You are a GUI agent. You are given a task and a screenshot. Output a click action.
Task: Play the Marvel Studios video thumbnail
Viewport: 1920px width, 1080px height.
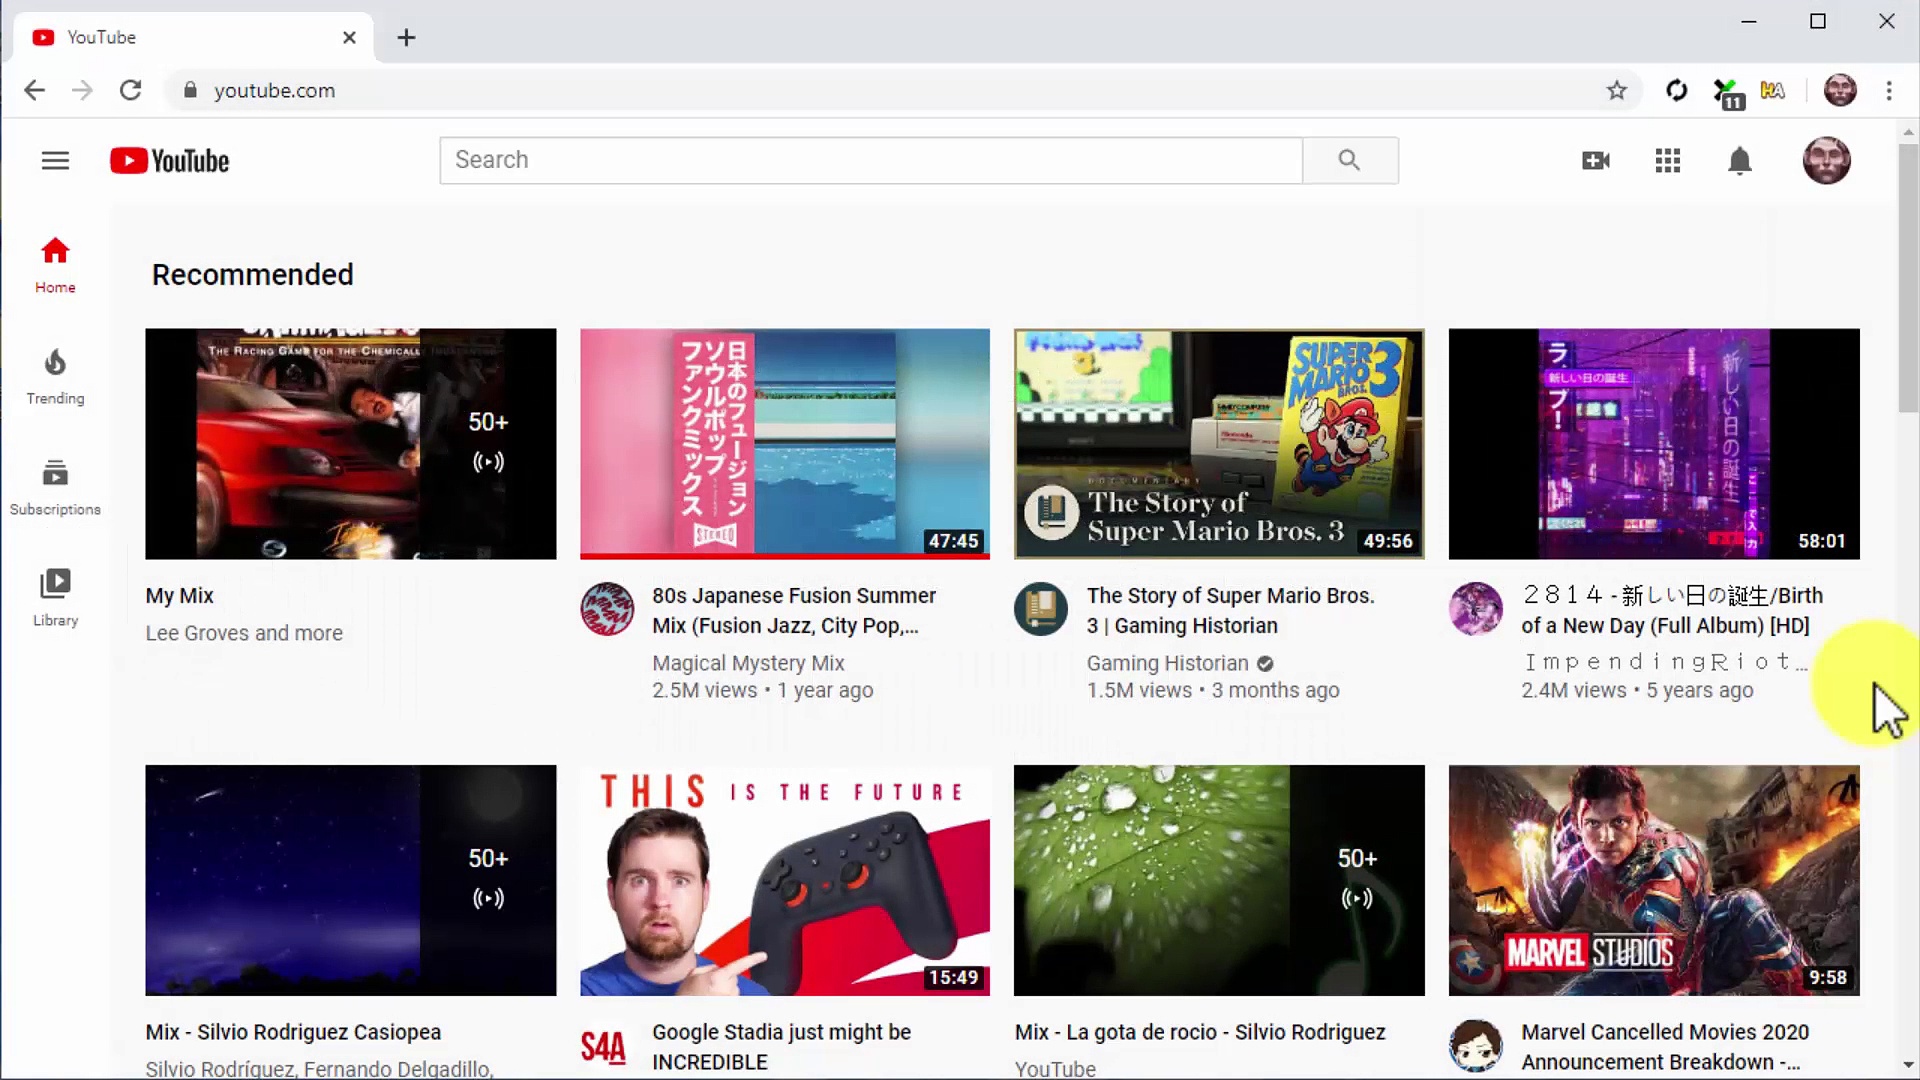click(1653, 880)
